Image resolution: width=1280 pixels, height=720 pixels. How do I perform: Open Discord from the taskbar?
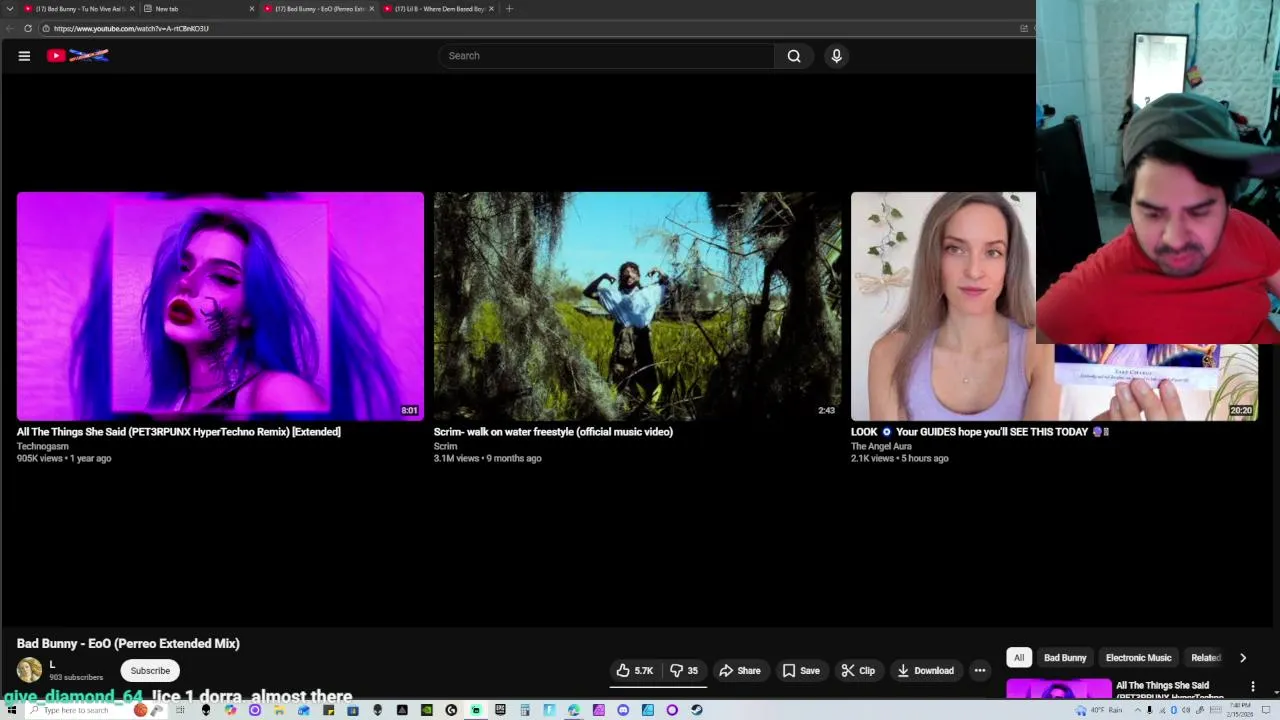click(x=623, y=710)
